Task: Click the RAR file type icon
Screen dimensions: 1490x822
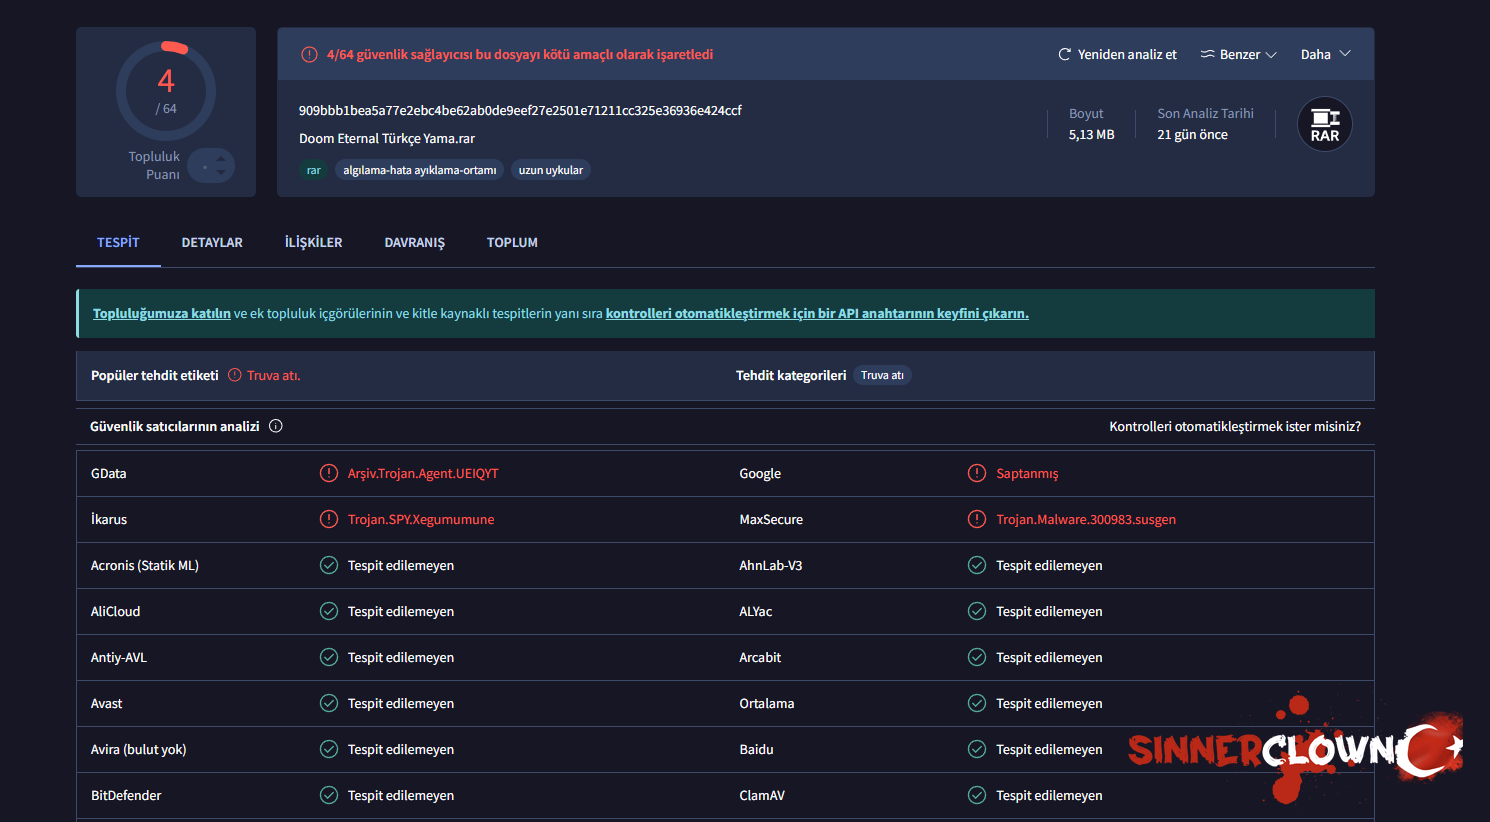Action: 1324,124
